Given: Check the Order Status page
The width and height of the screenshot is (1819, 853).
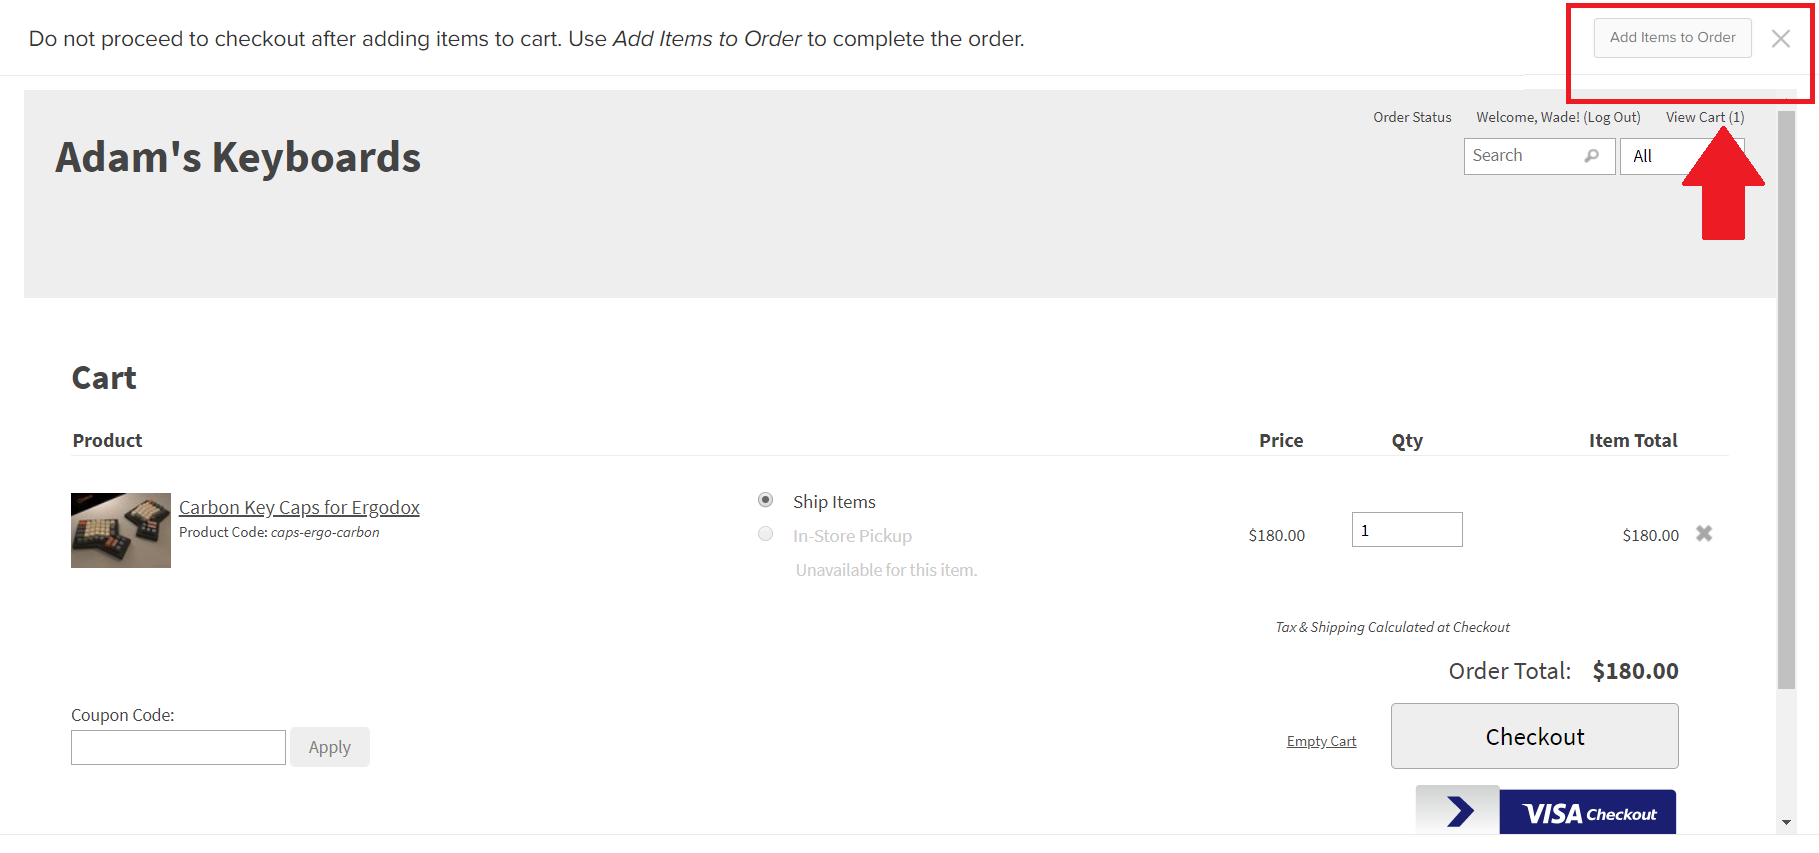Looking at the screenshot, I should pyautogui.click(x=1412, y=117).
